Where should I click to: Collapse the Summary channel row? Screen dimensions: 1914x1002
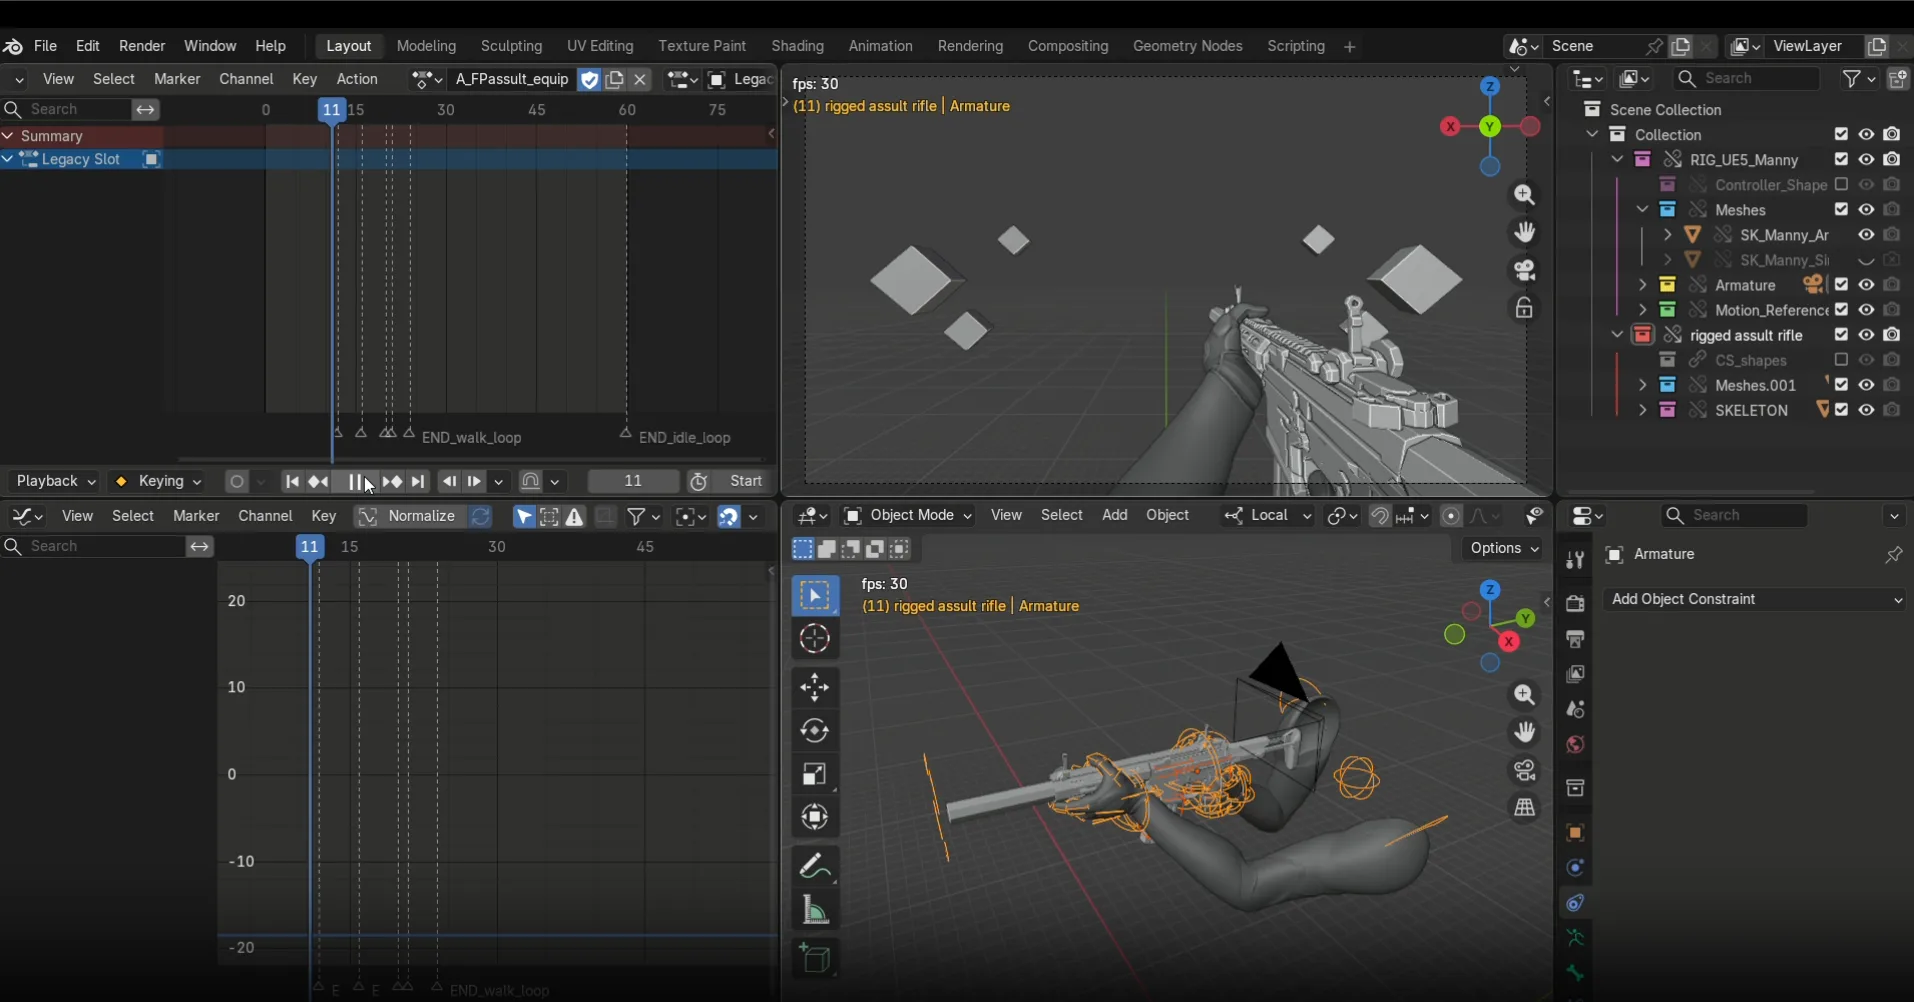point(8,136)
